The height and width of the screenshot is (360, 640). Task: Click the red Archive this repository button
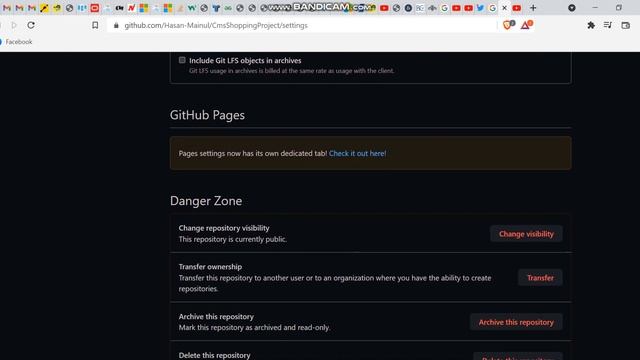tap(516, 322)
